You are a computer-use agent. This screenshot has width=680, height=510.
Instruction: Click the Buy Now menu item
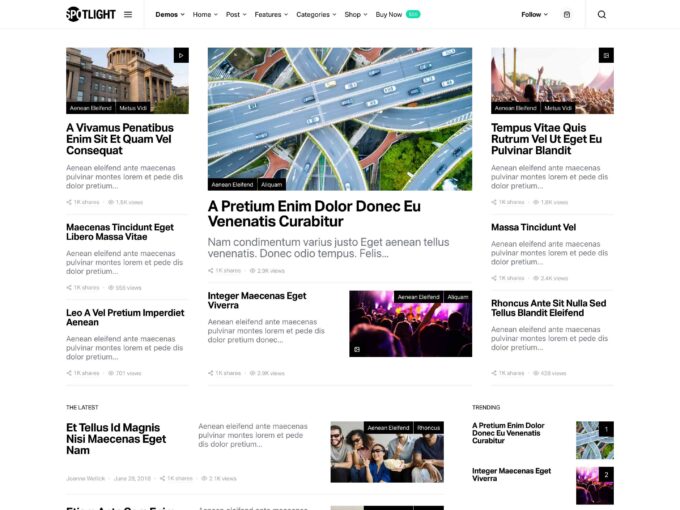pos(389,14)
